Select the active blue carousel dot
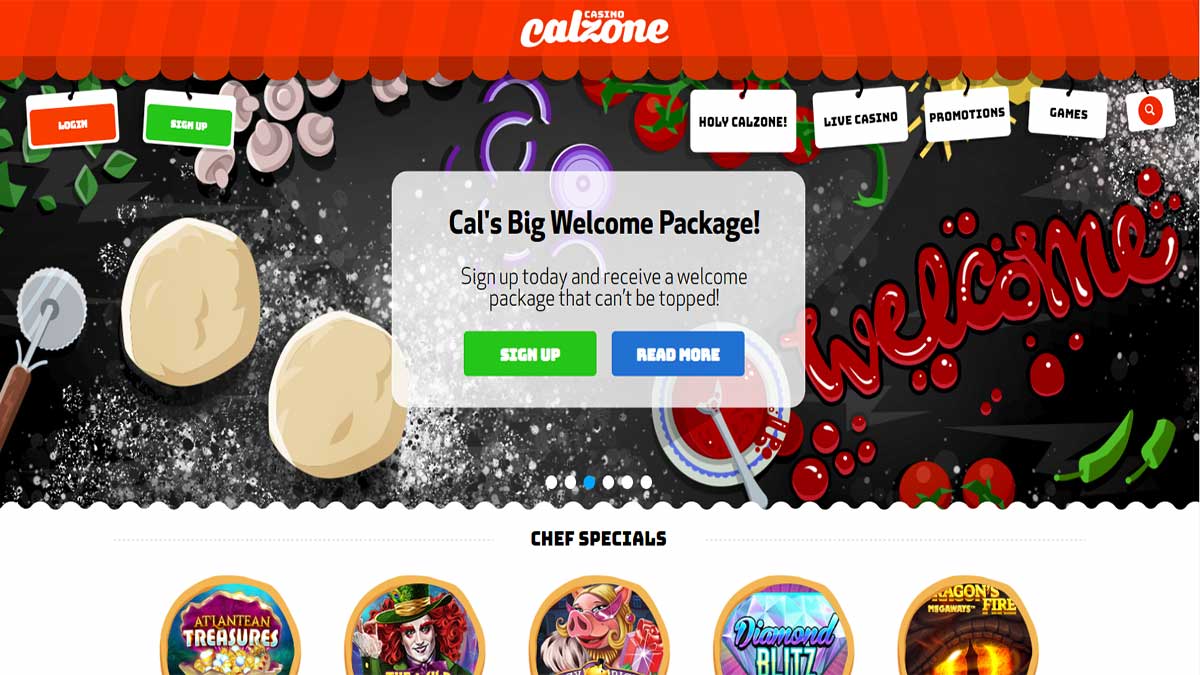 [589, 482]
